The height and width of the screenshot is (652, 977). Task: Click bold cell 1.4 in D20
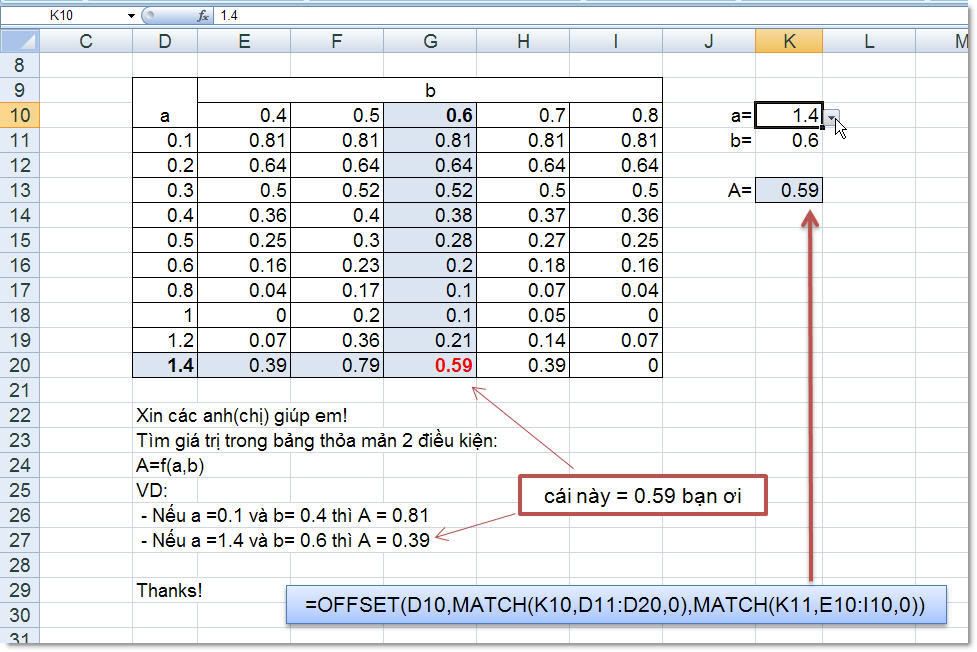coord(165,365)
